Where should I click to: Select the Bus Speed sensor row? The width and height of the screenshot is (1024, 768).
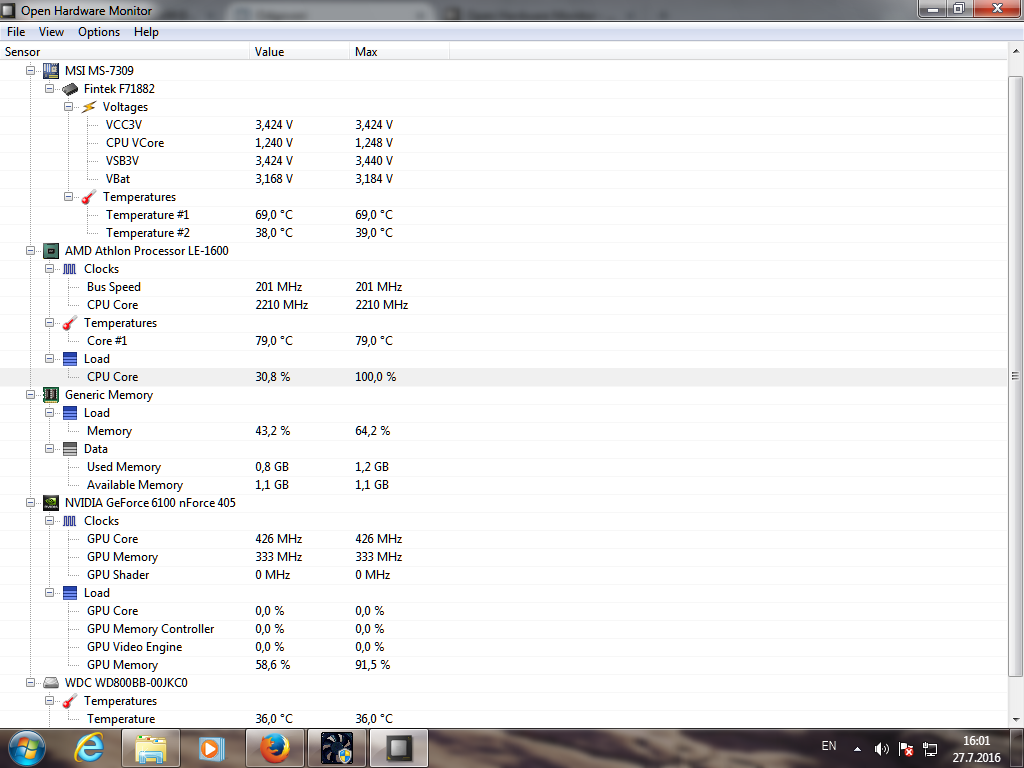503,287
